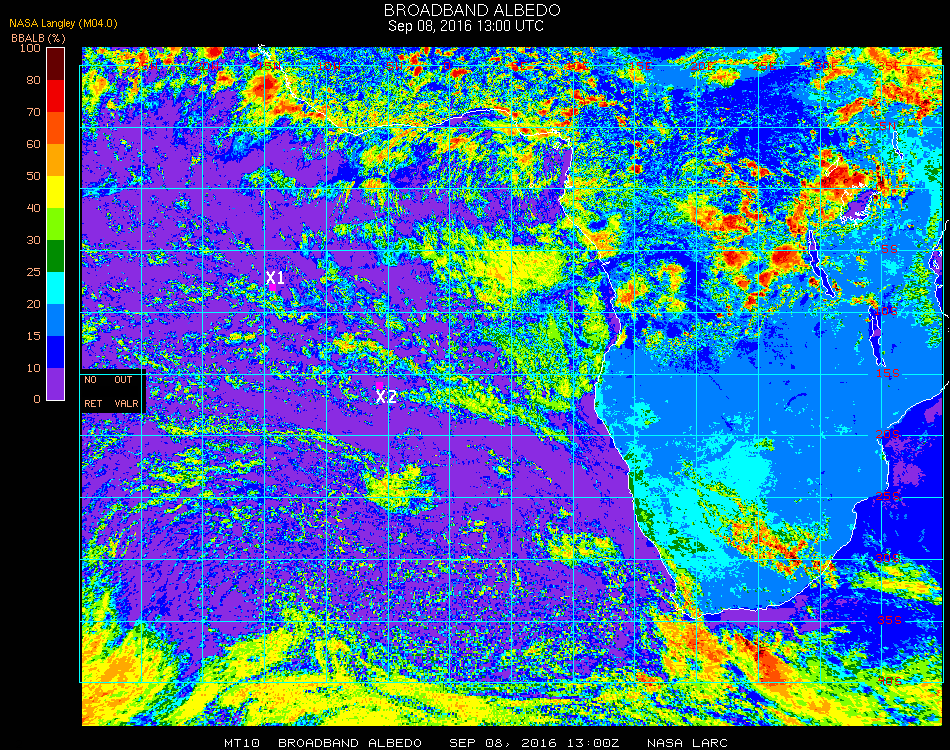The image size is (950, 750).
Task: Click the 'OUT' label in the legend box
Action: (123, 380)
